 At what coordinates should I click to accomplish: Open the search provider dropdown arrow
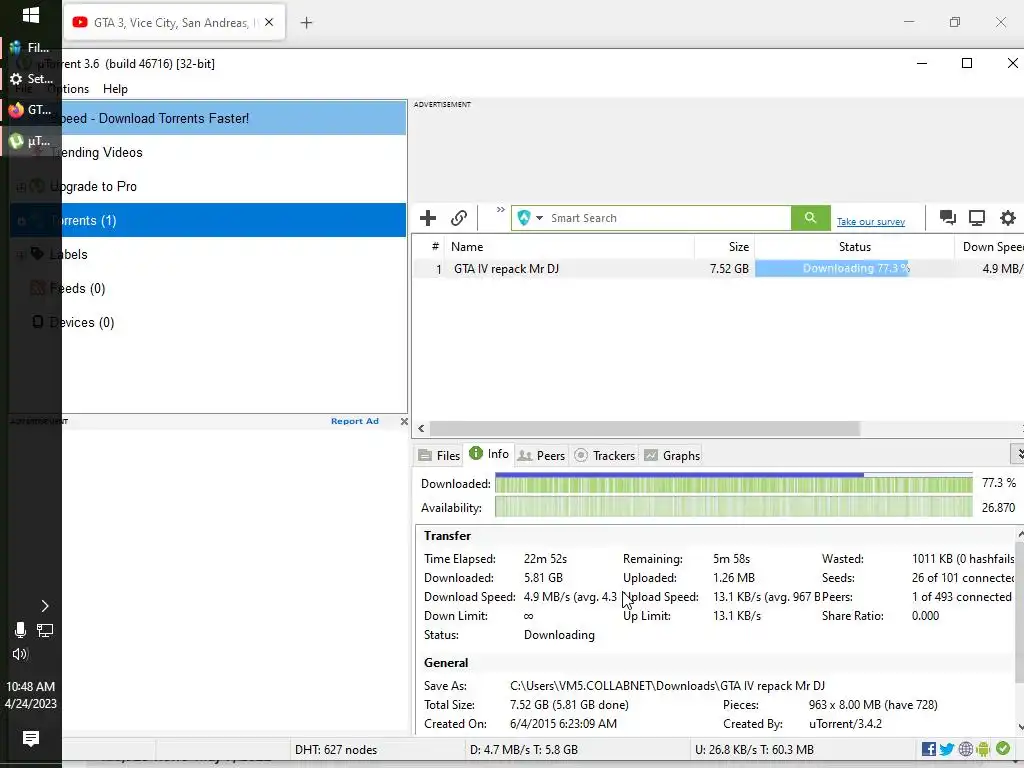pyautogui.click(x=539, y=218)
